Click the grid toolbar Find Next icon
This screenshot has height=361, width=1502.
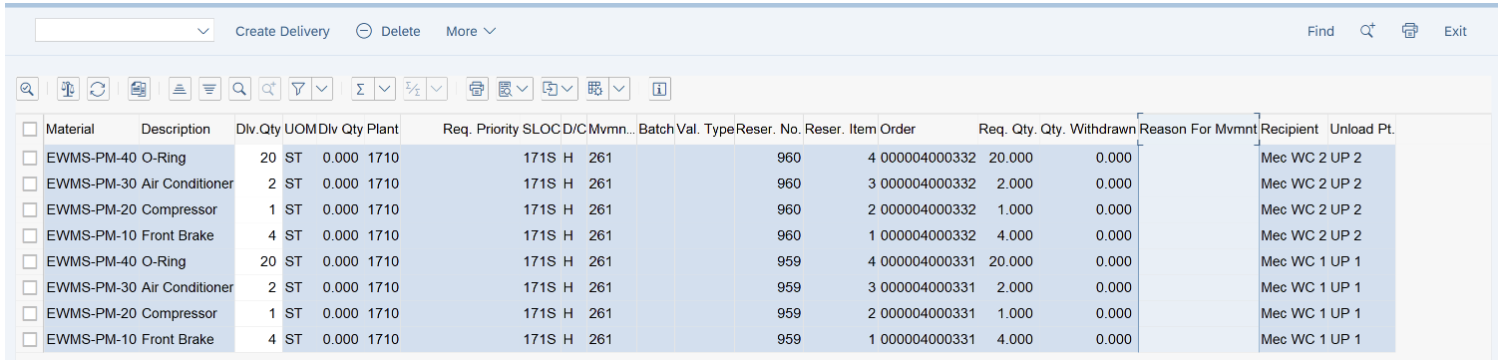coord(269,89)
